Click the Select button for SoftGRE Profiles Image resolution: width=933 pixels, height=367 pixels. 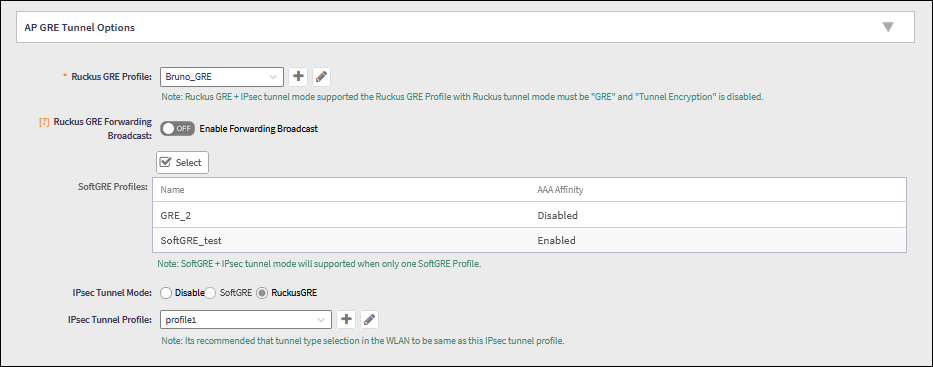pos(182,162)
